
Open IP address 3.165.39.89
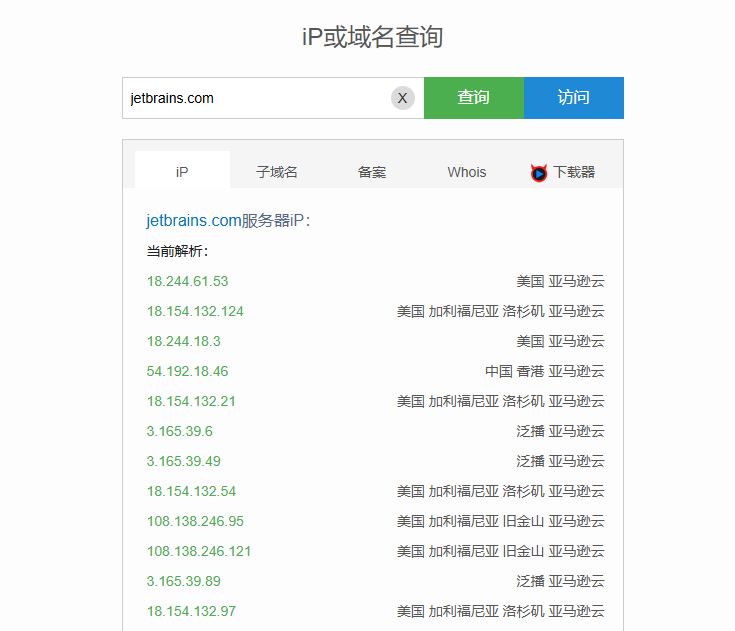183,581
